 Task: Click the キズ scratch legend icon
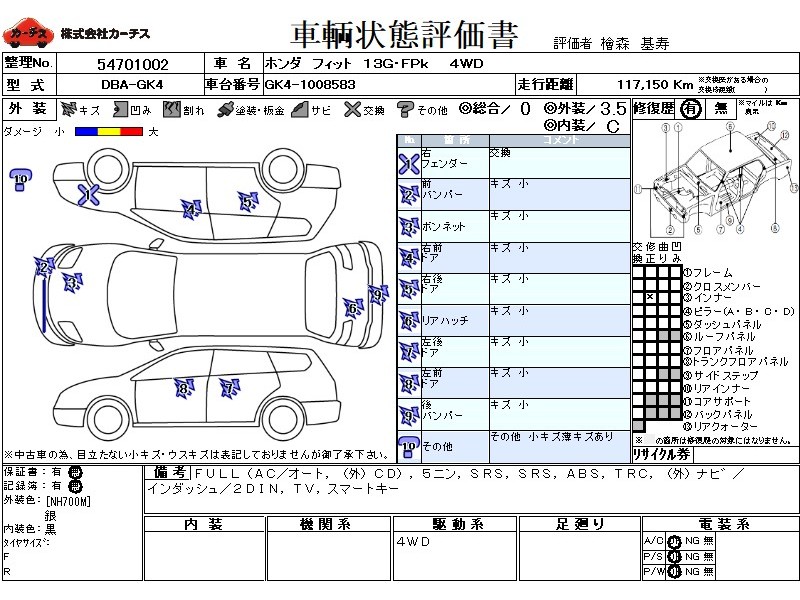tap(68, 110)
